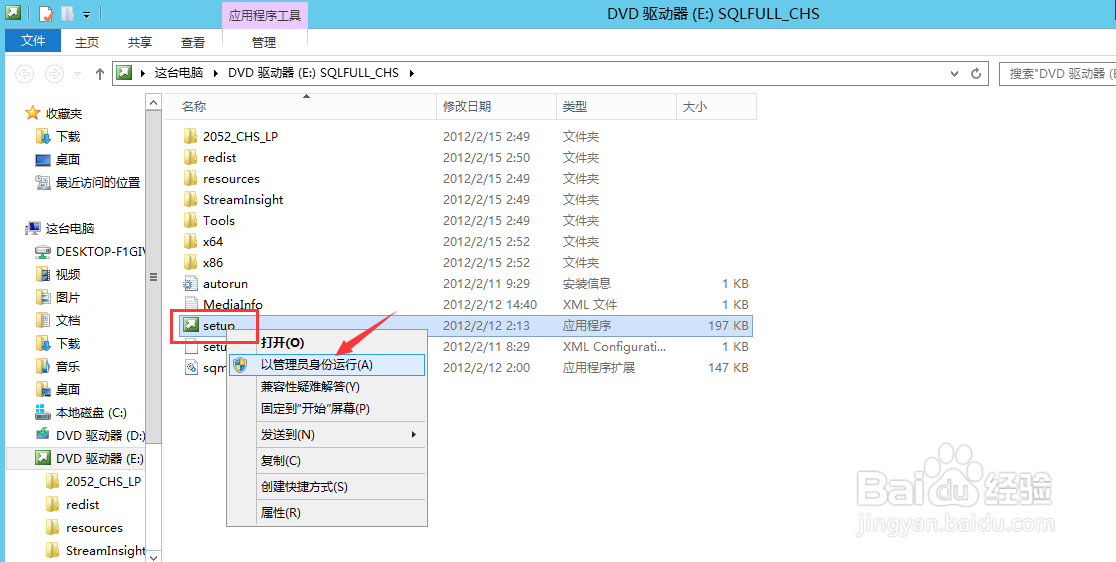Click the Forward navigation arrow

click(53, 73)
